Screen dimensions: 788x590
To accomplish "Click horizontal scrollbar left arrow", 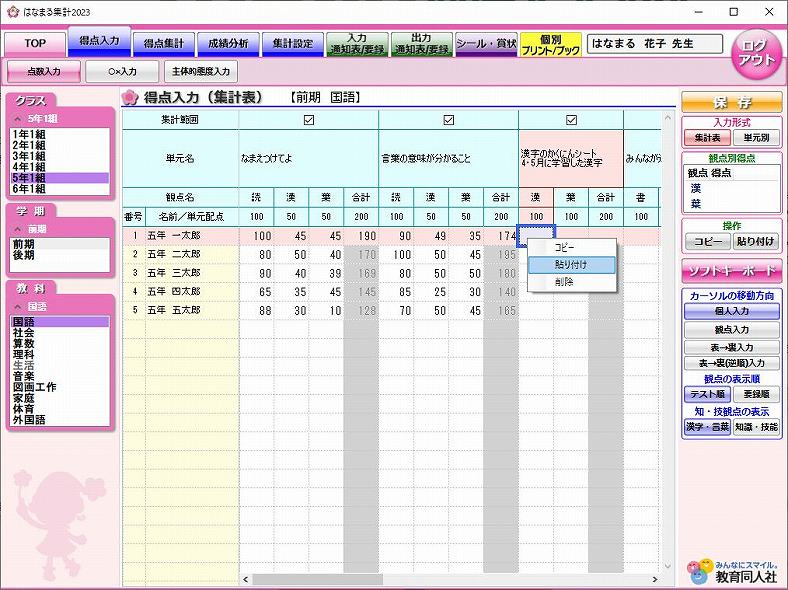I will click(245, 579).
